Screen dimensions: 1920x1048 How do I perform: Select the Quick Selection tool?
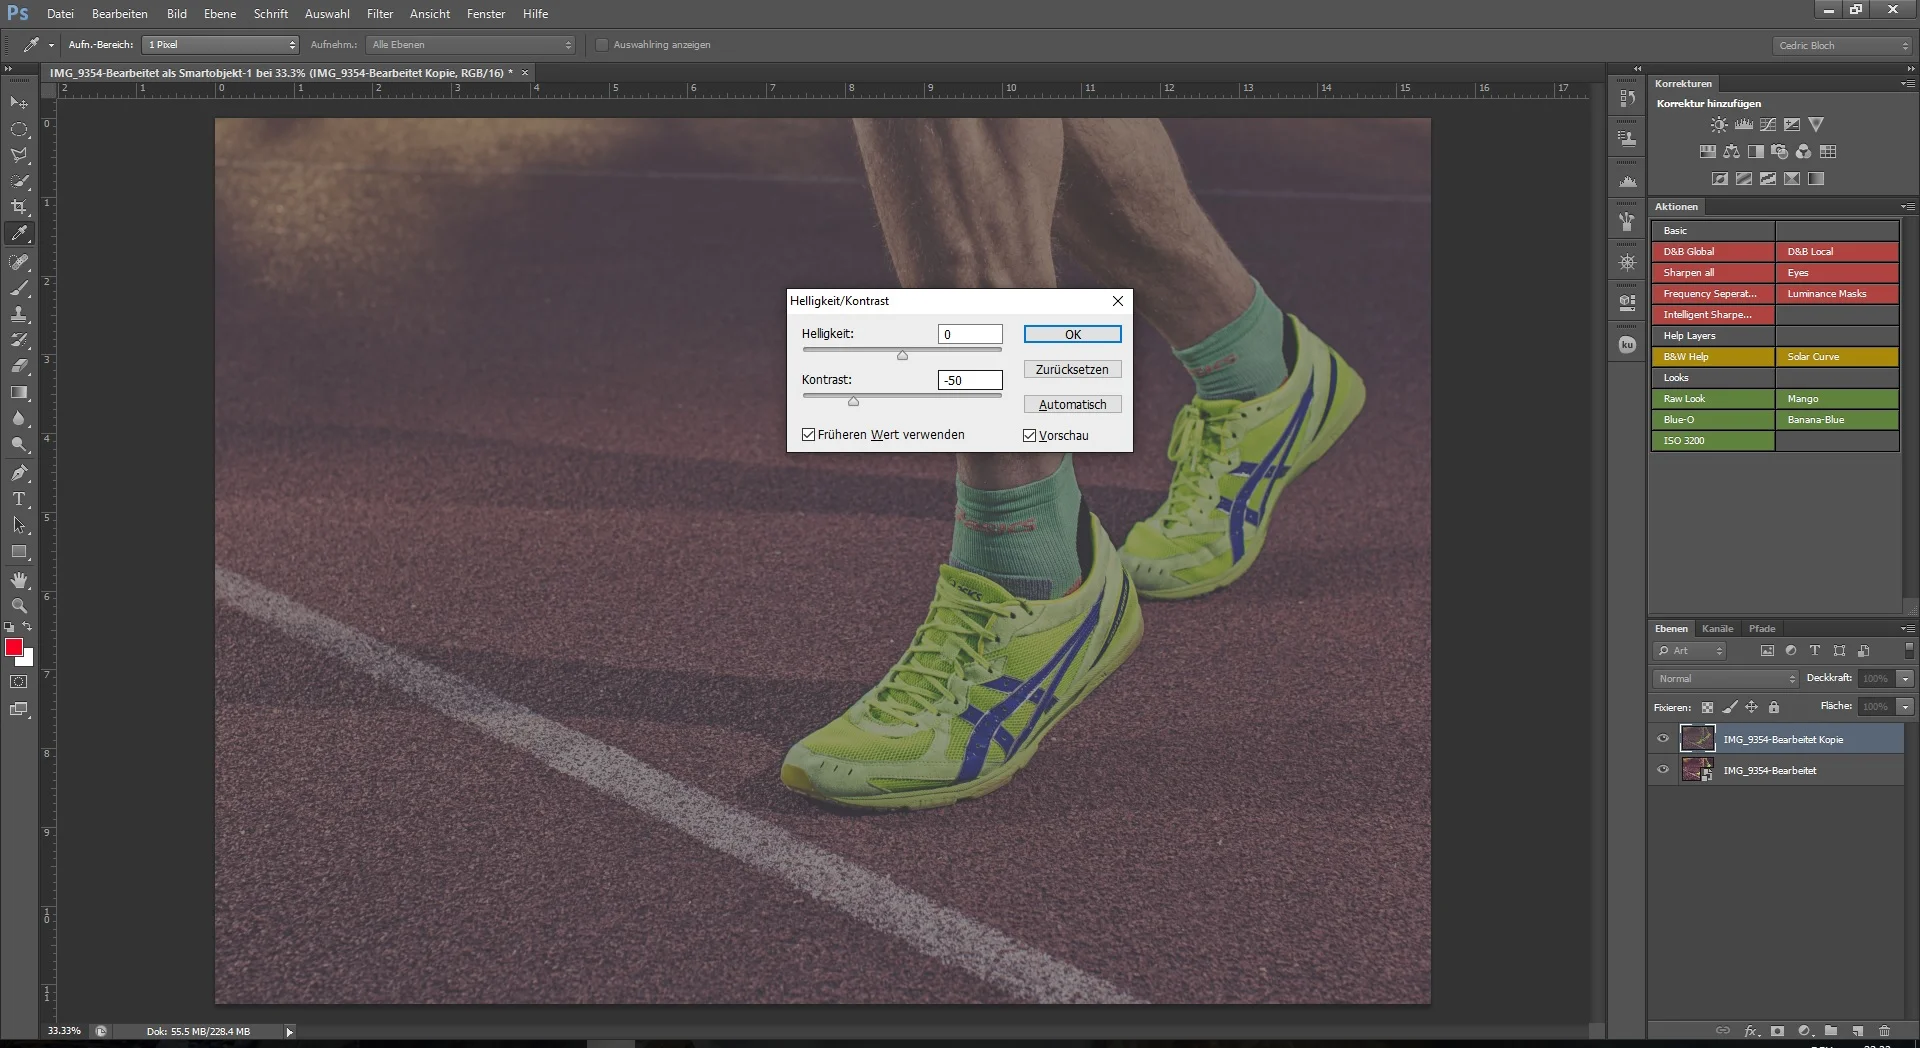(19, 181)
